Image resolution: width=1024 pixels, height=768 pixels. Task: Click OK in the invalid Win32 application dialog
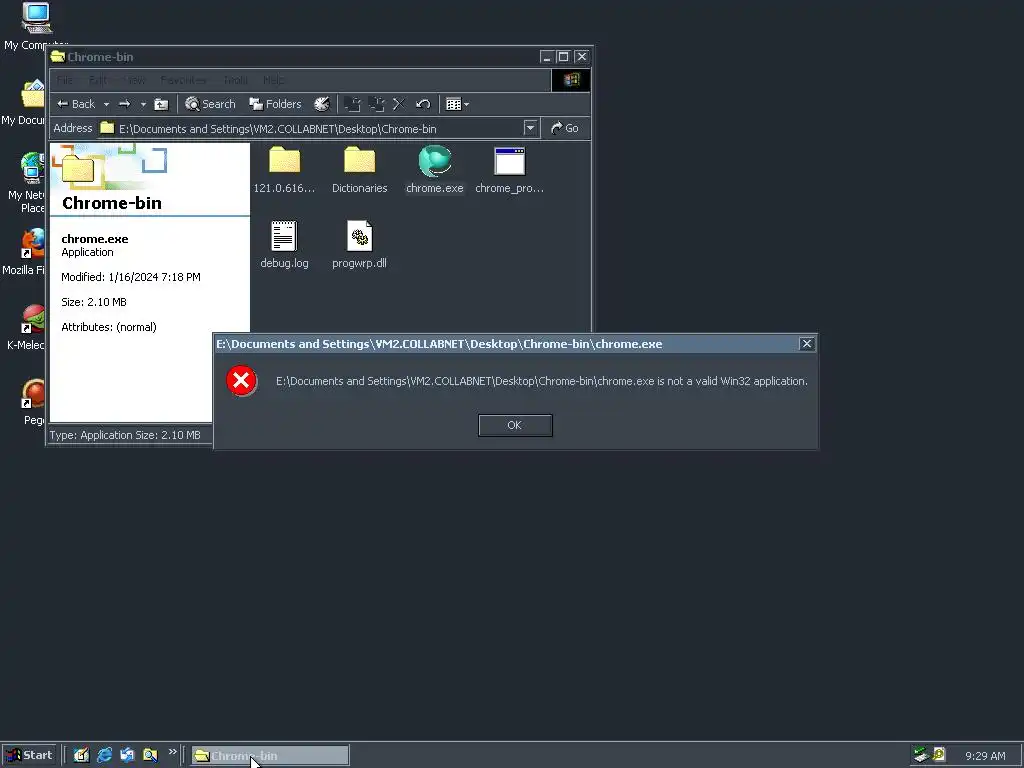tap(515, 425)
